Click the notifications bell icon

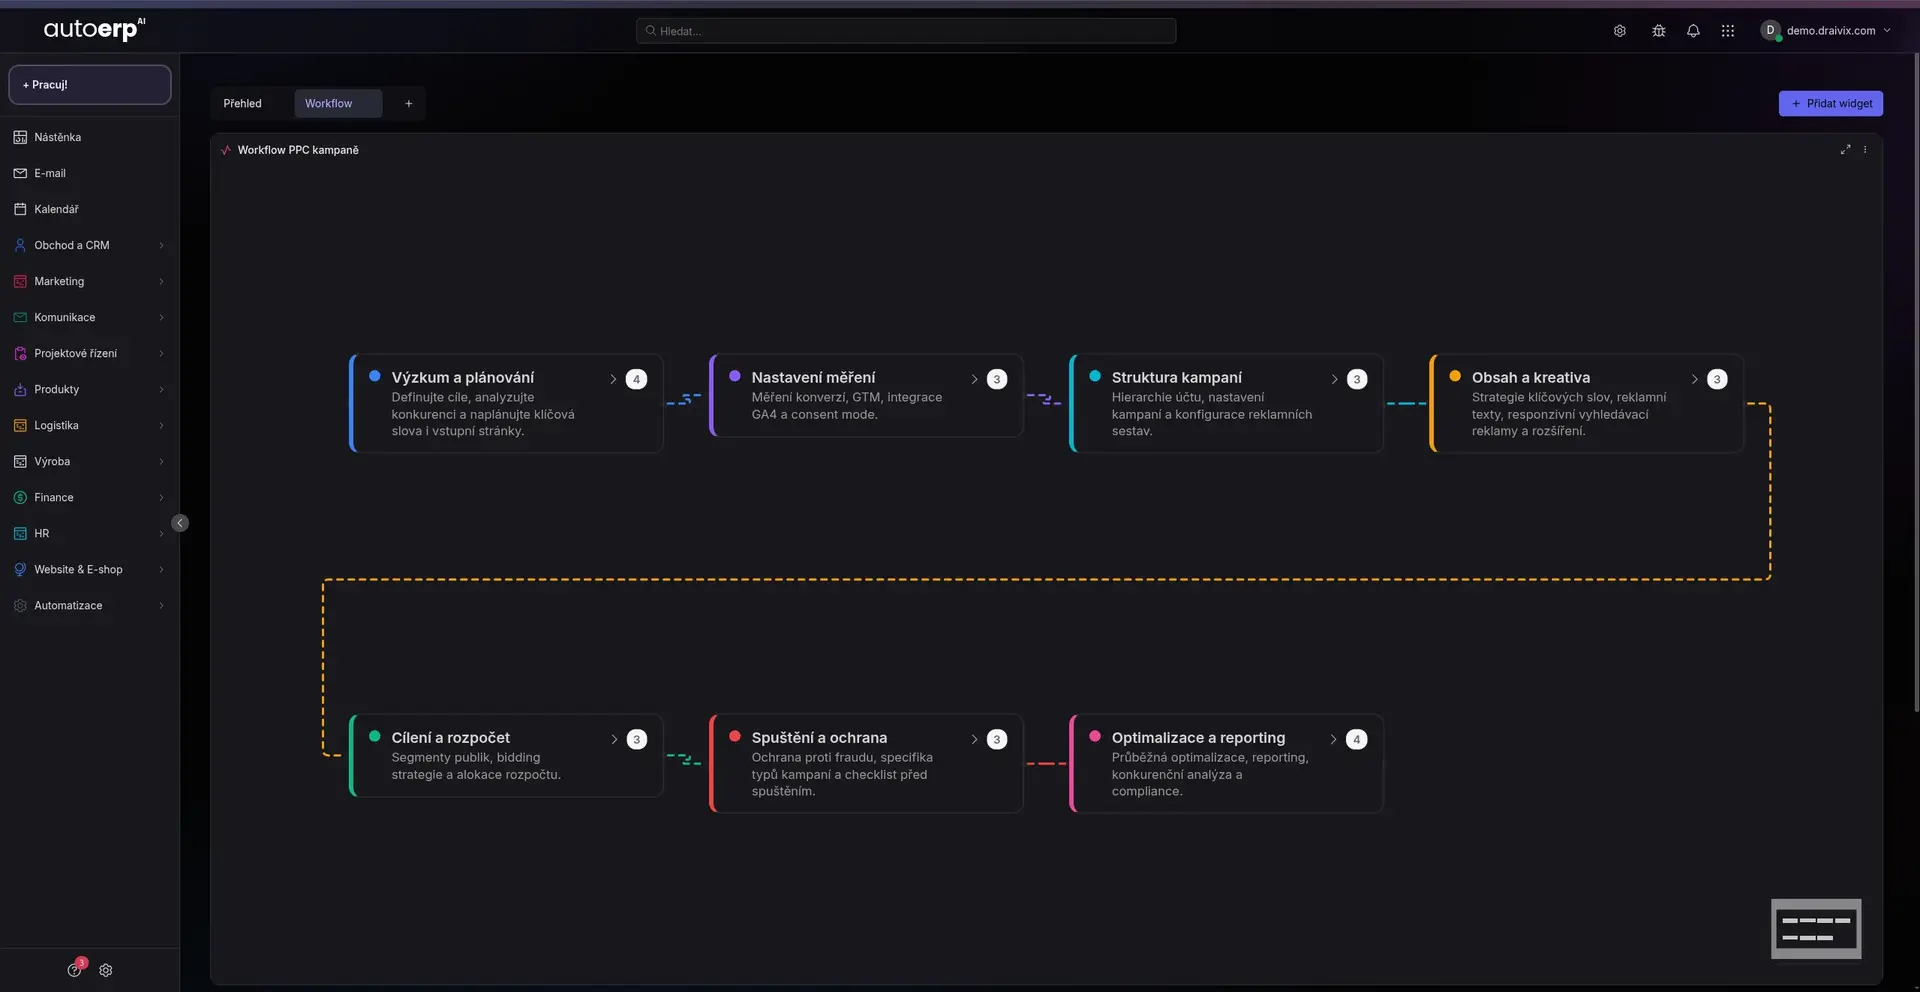[x=1693, y=31]
